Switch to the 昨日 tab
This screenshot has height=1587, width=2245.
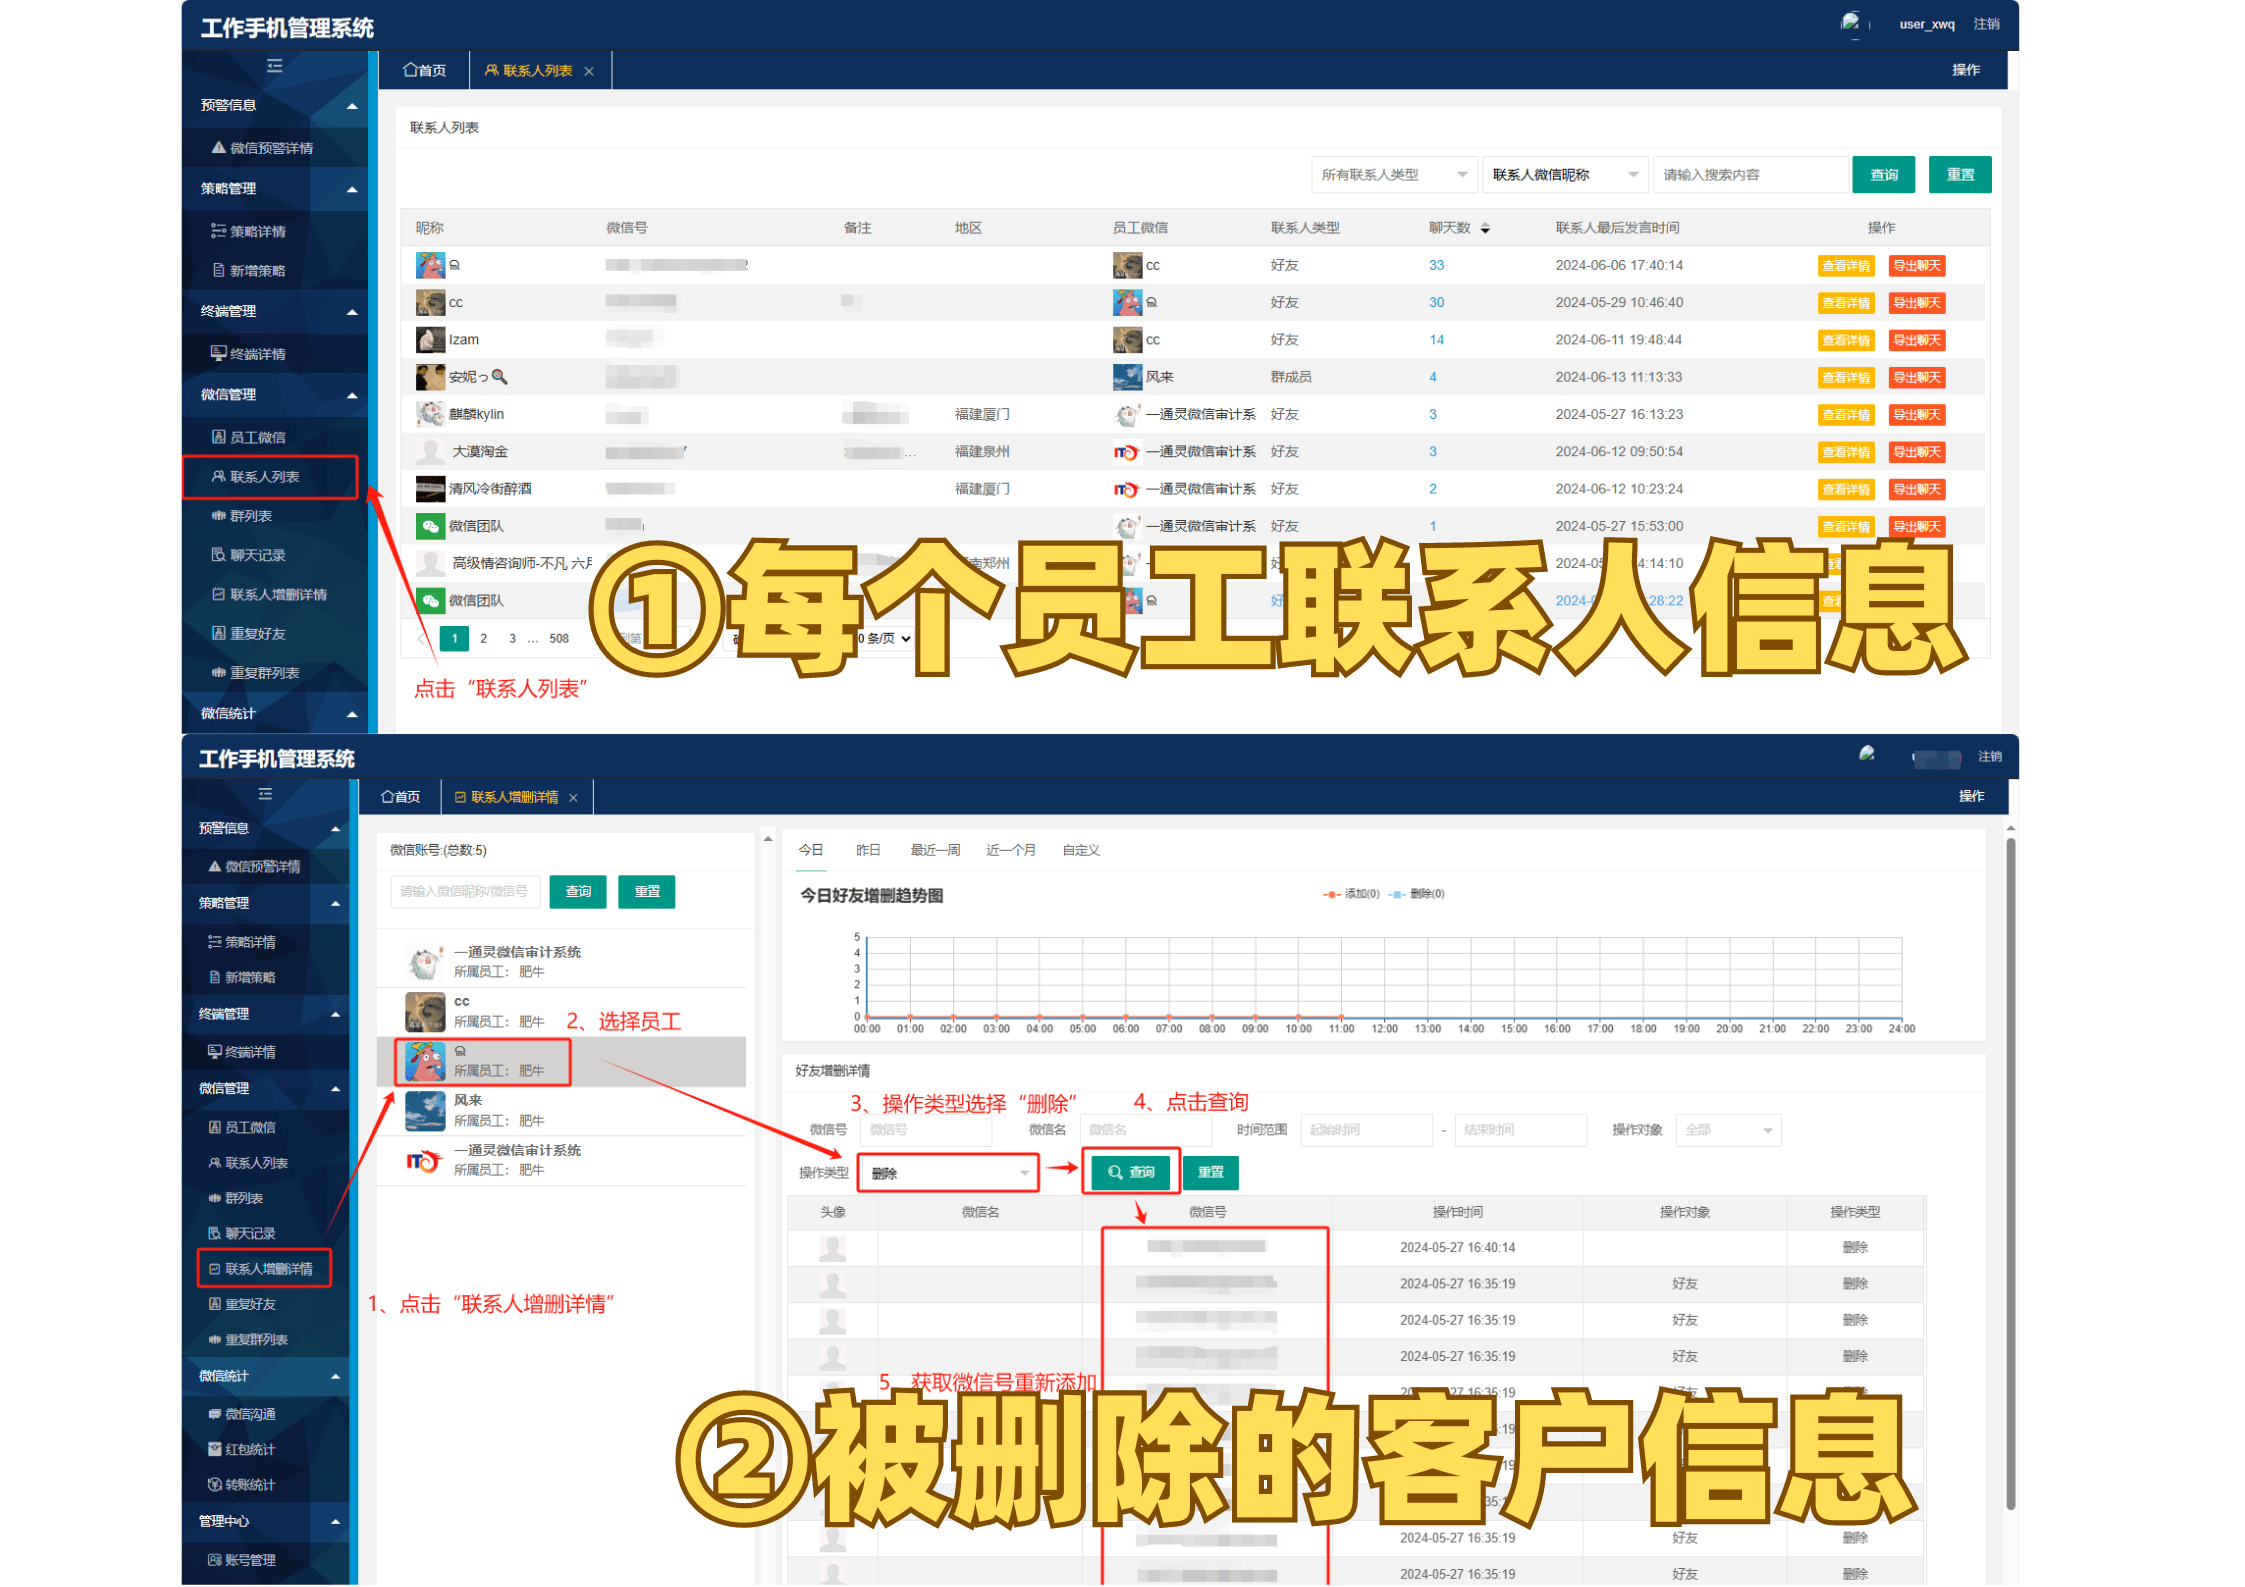(x=867, y=851)
